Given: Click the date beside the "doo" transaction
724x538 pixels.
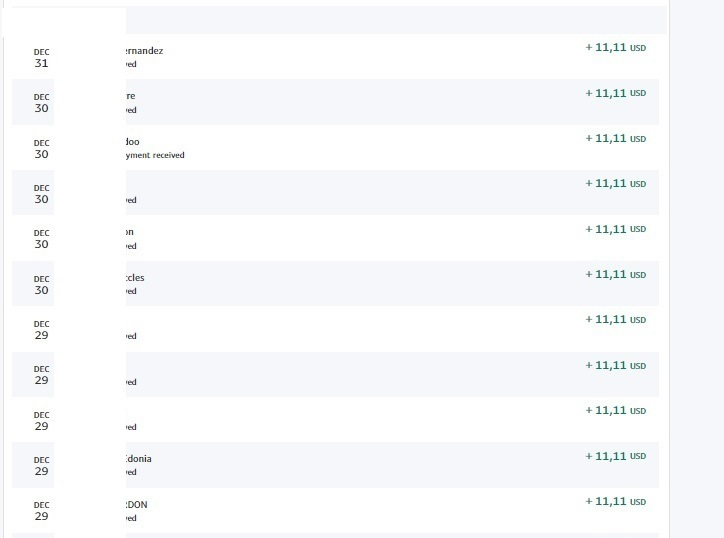Looking at the screenshot, I should pos(41,149).
